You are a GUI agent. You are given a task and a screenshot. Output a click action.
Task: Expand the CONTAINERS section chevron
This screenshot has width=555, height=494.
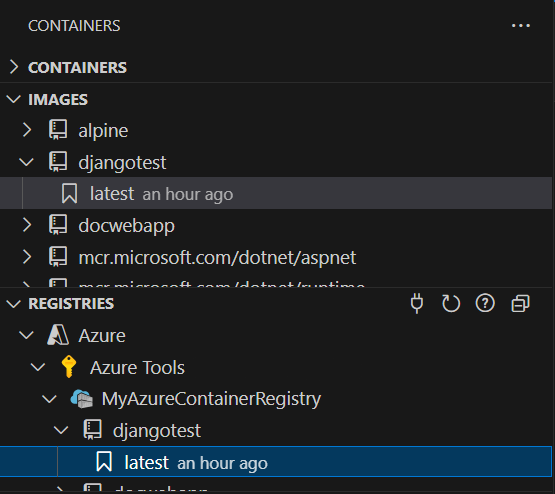(14, 67)
